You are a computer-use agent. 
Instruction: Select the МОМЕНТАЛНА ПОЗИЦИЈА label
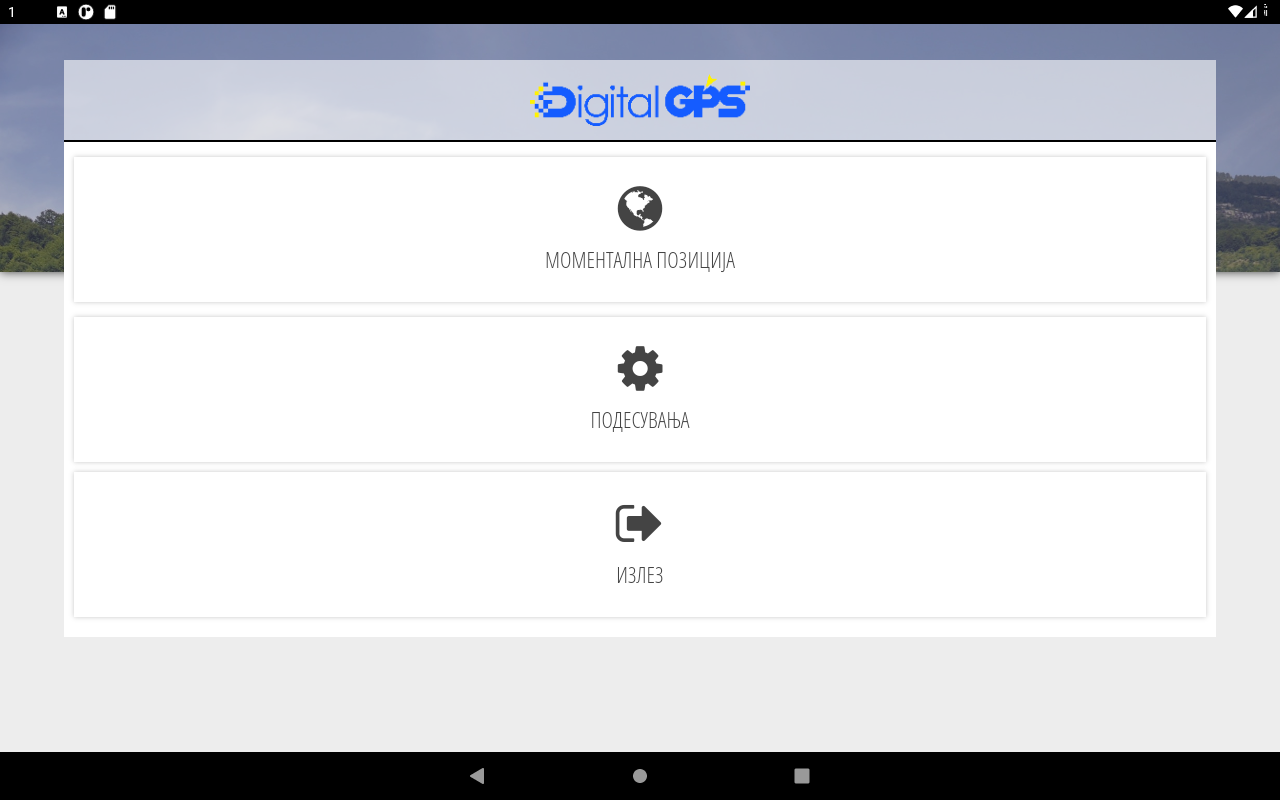click(640, 261)
